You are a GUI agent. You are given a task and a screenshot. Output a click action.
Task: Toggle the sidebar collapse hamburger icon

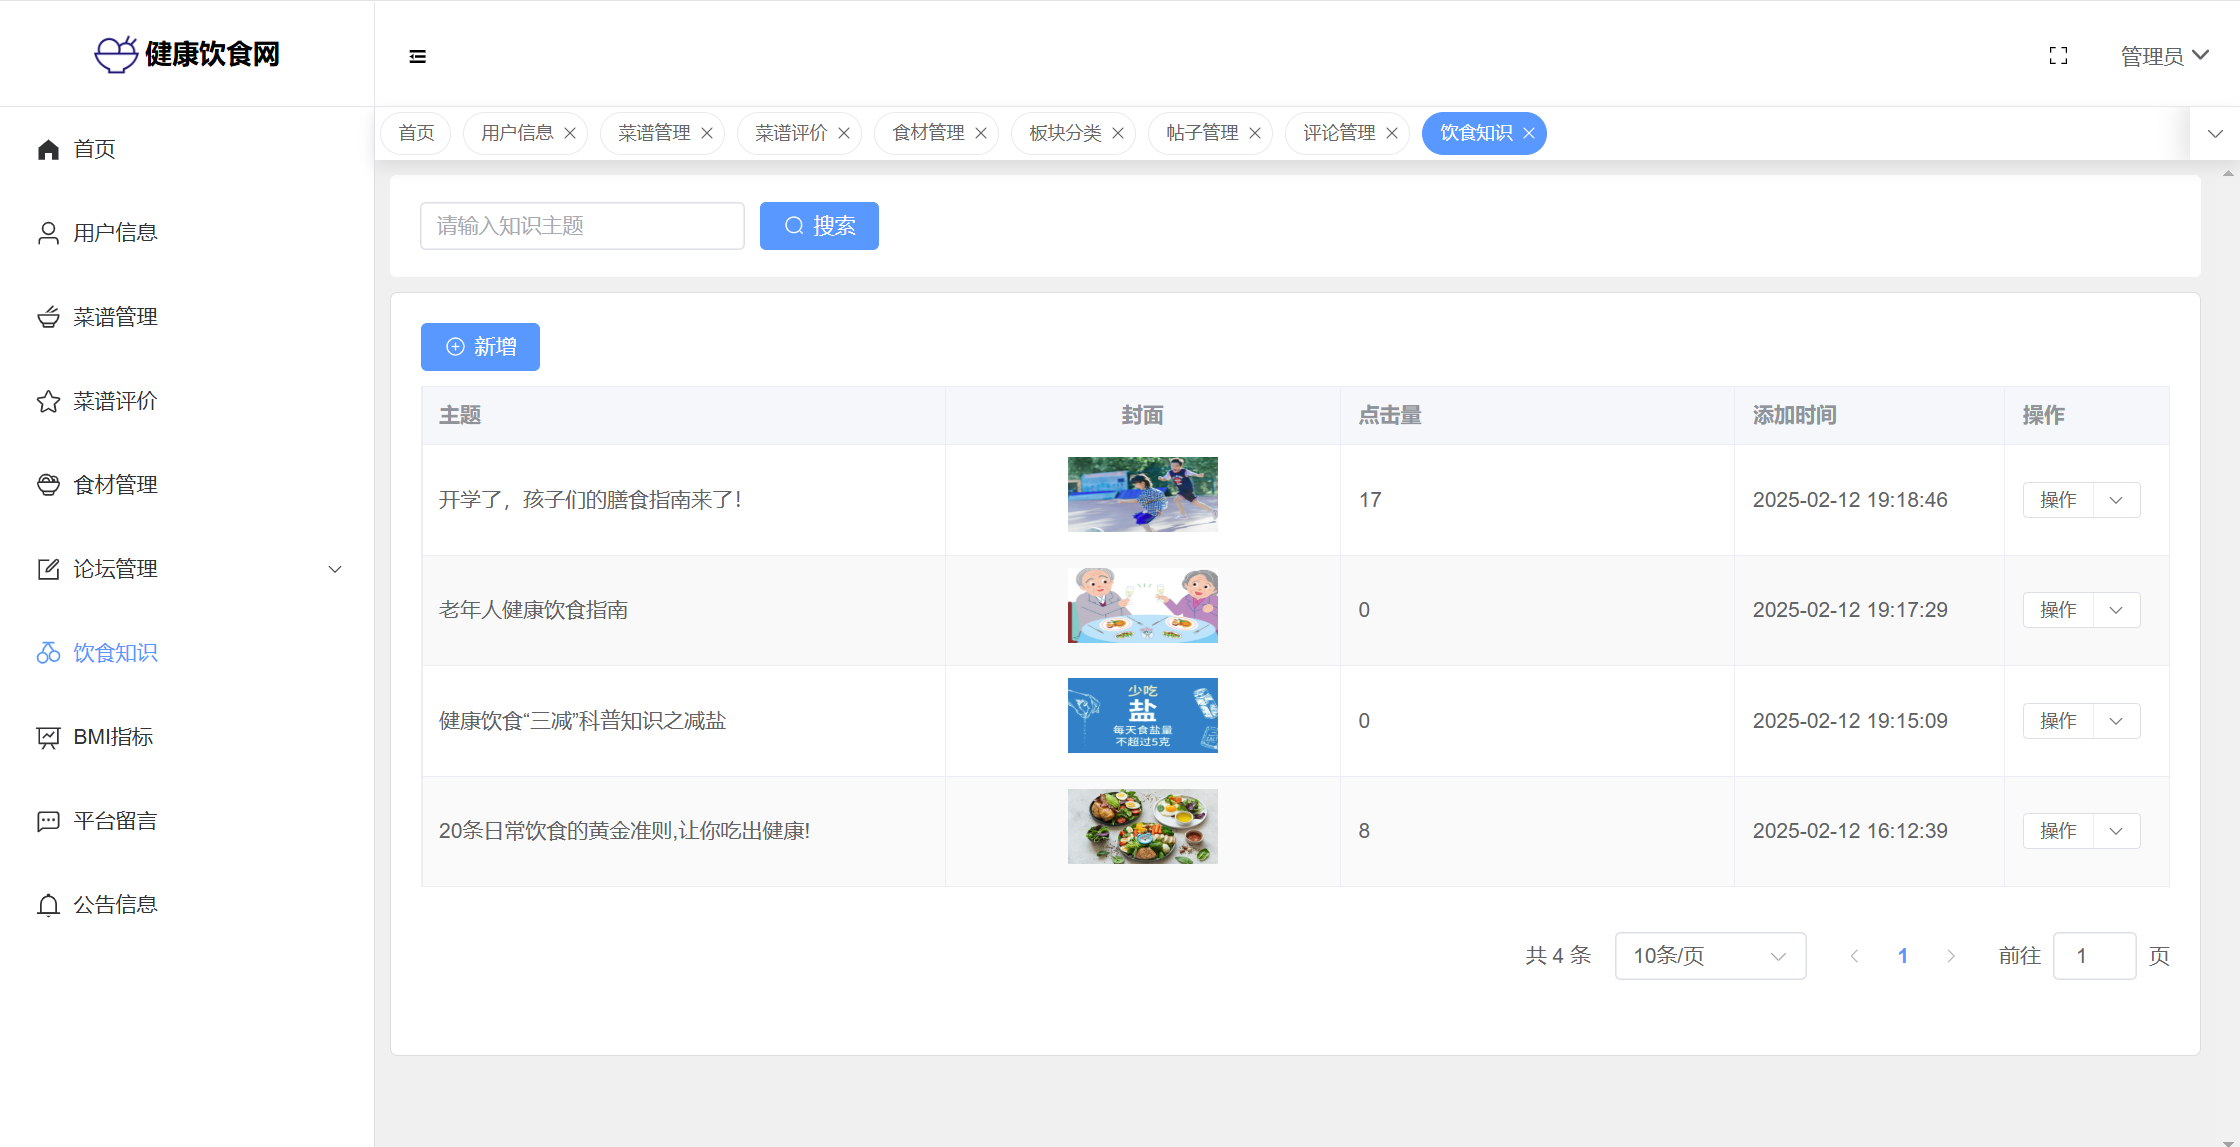(418, 56)
